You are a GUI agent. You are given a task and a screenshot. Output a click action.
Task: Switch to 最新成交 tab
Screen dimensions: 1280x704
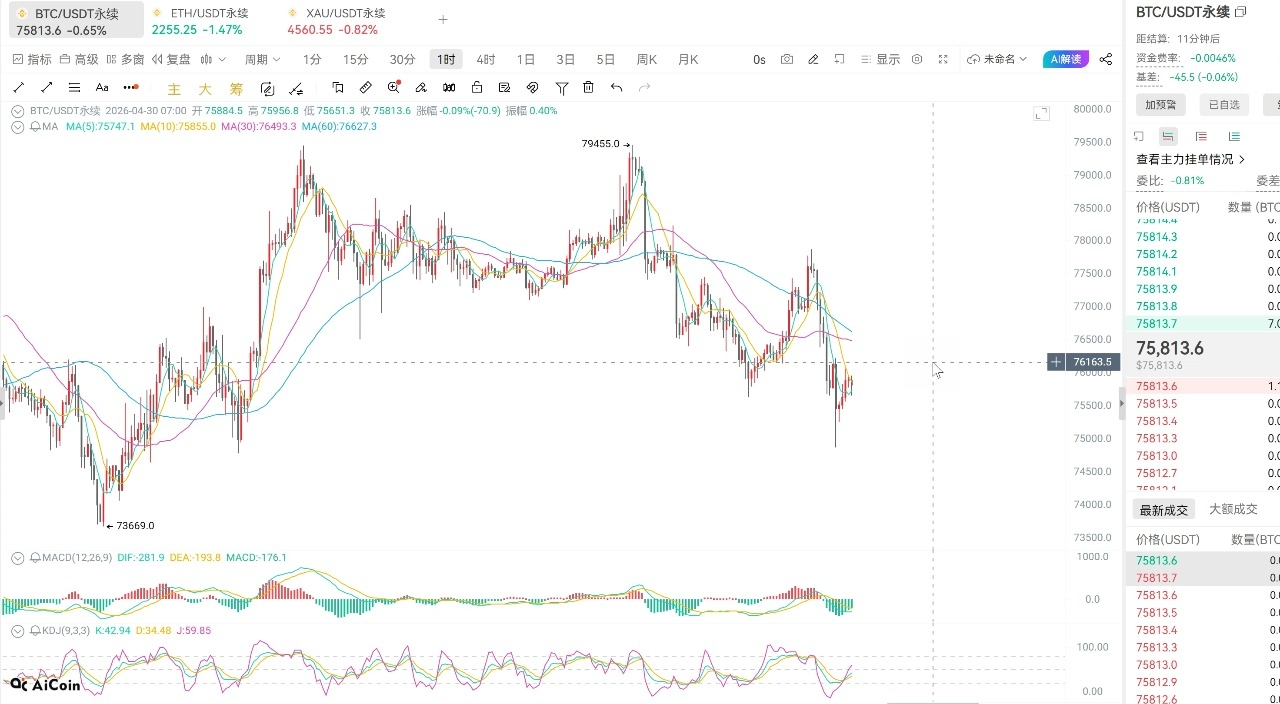click(1164, 509)
